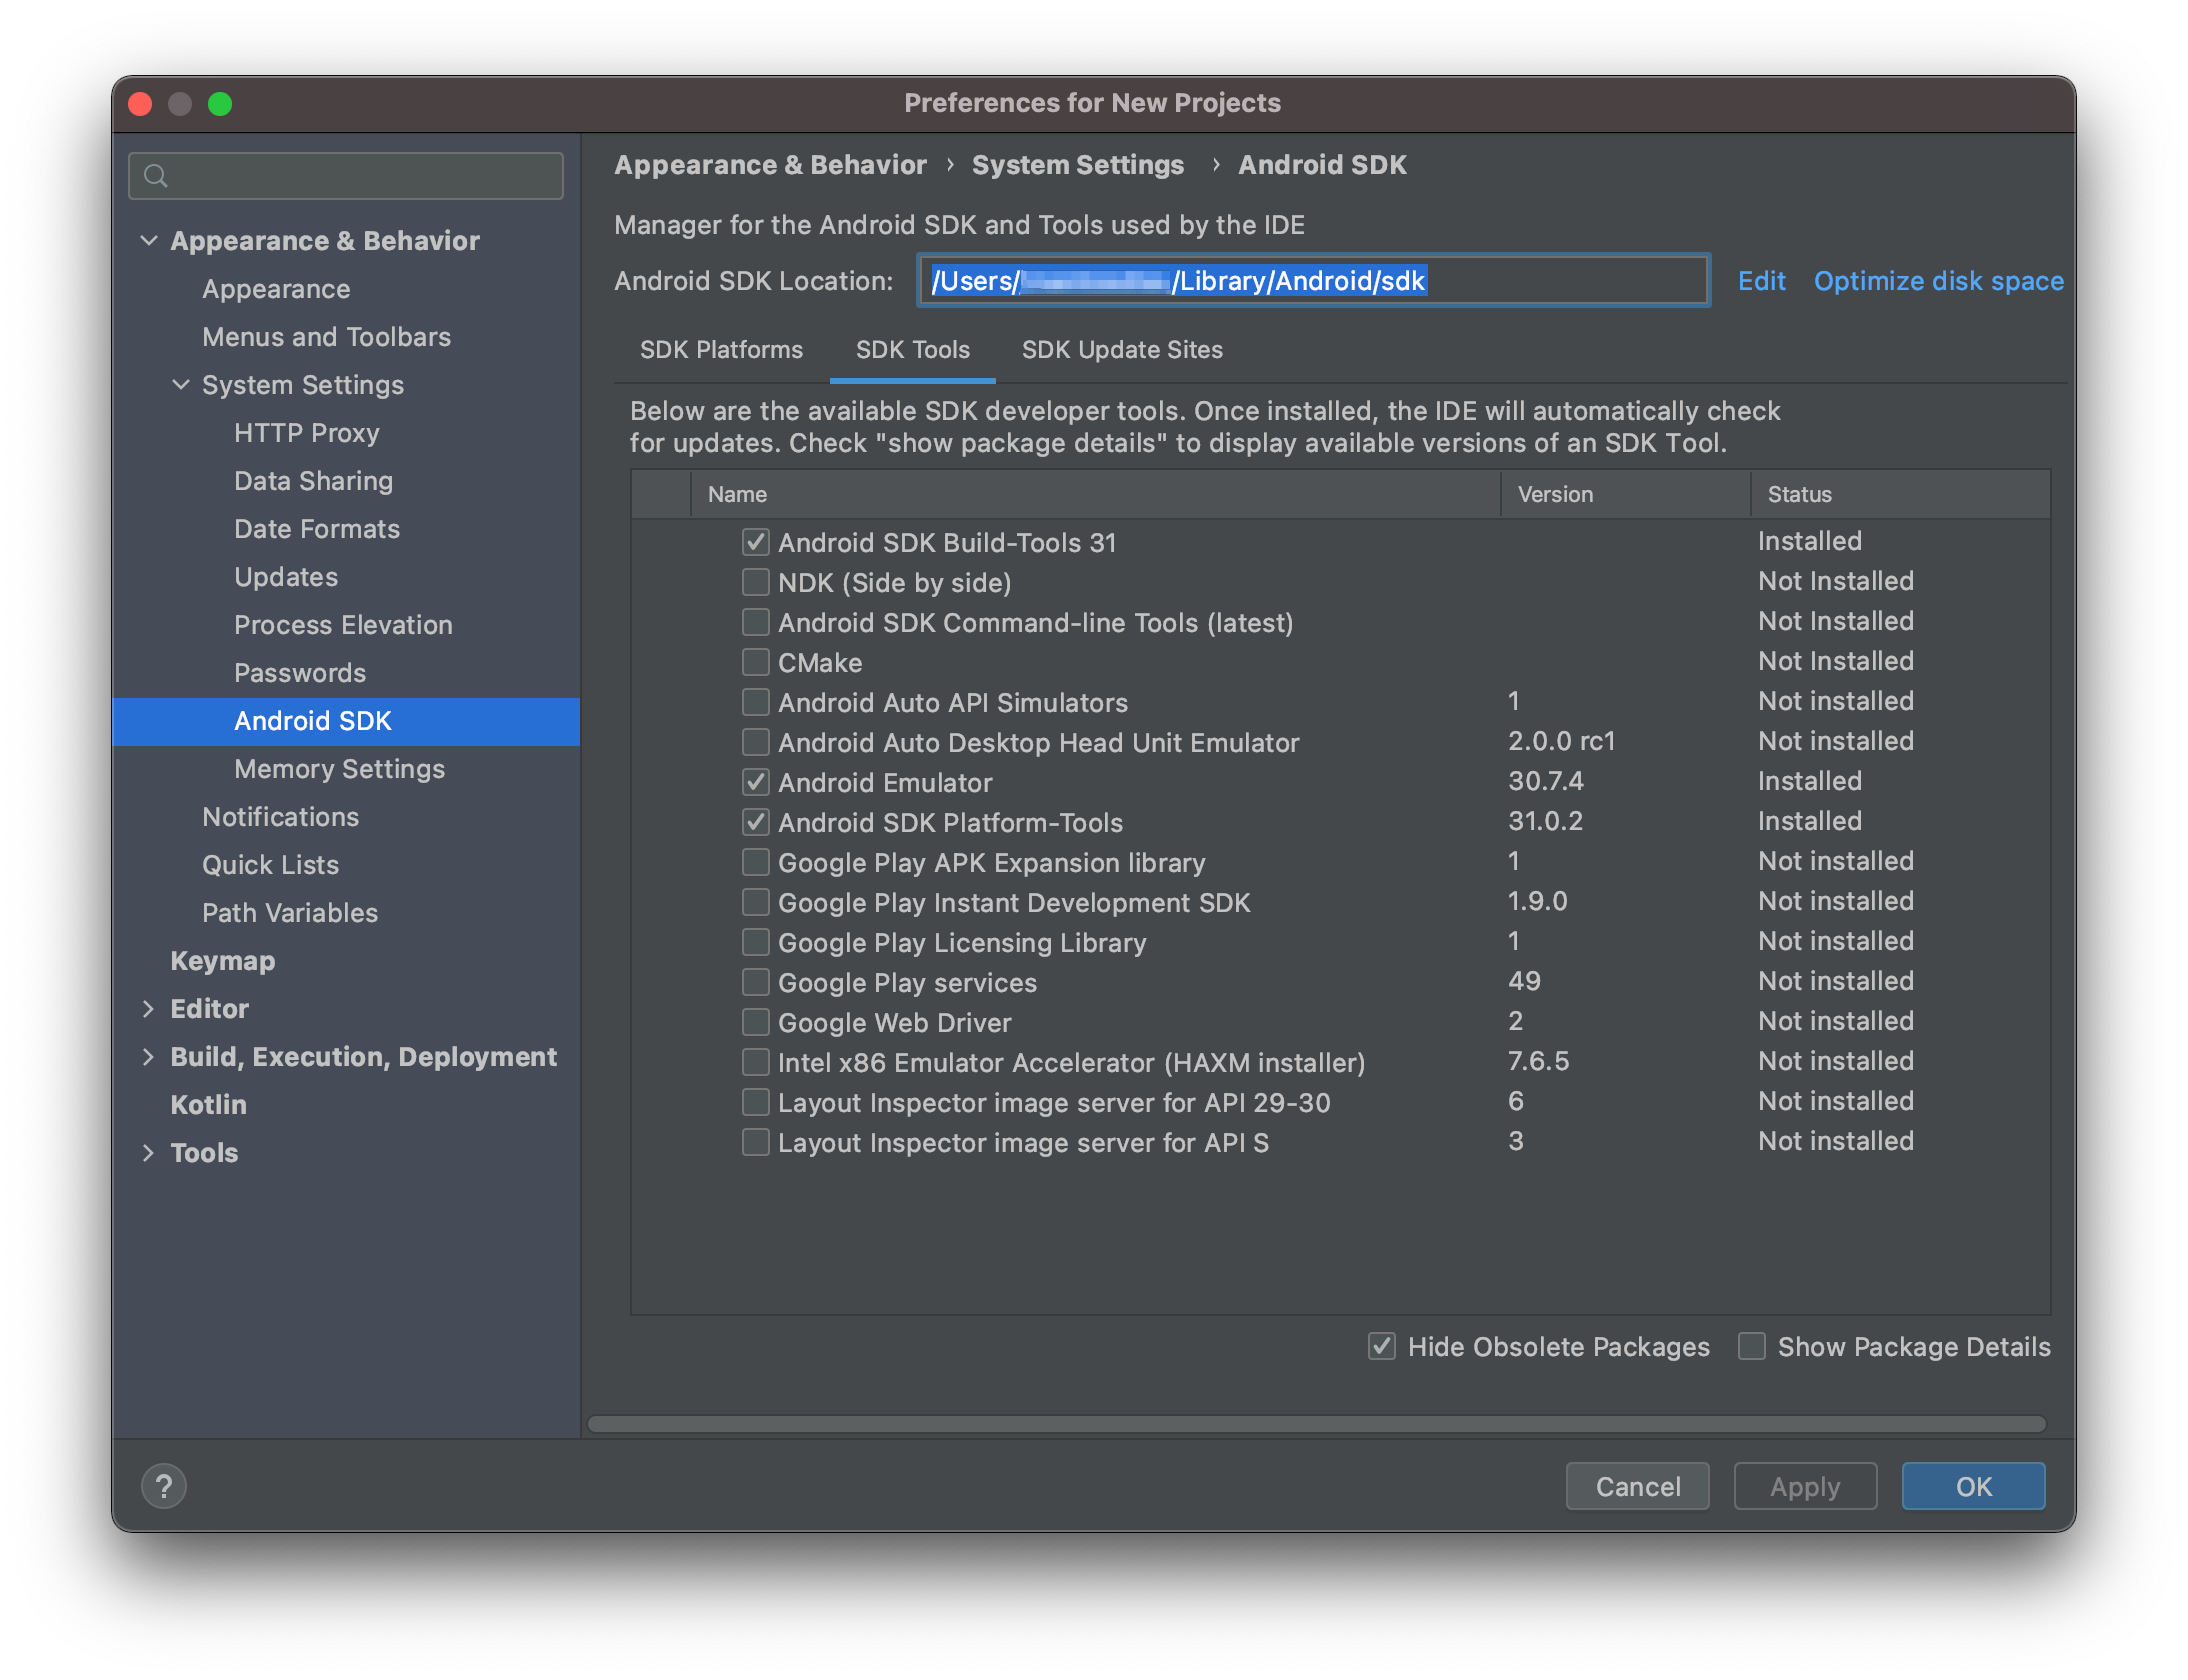2188x1680 pixels.
Task: Enable Show Package Details checkbox
Action: [x=1752, y=1346]
